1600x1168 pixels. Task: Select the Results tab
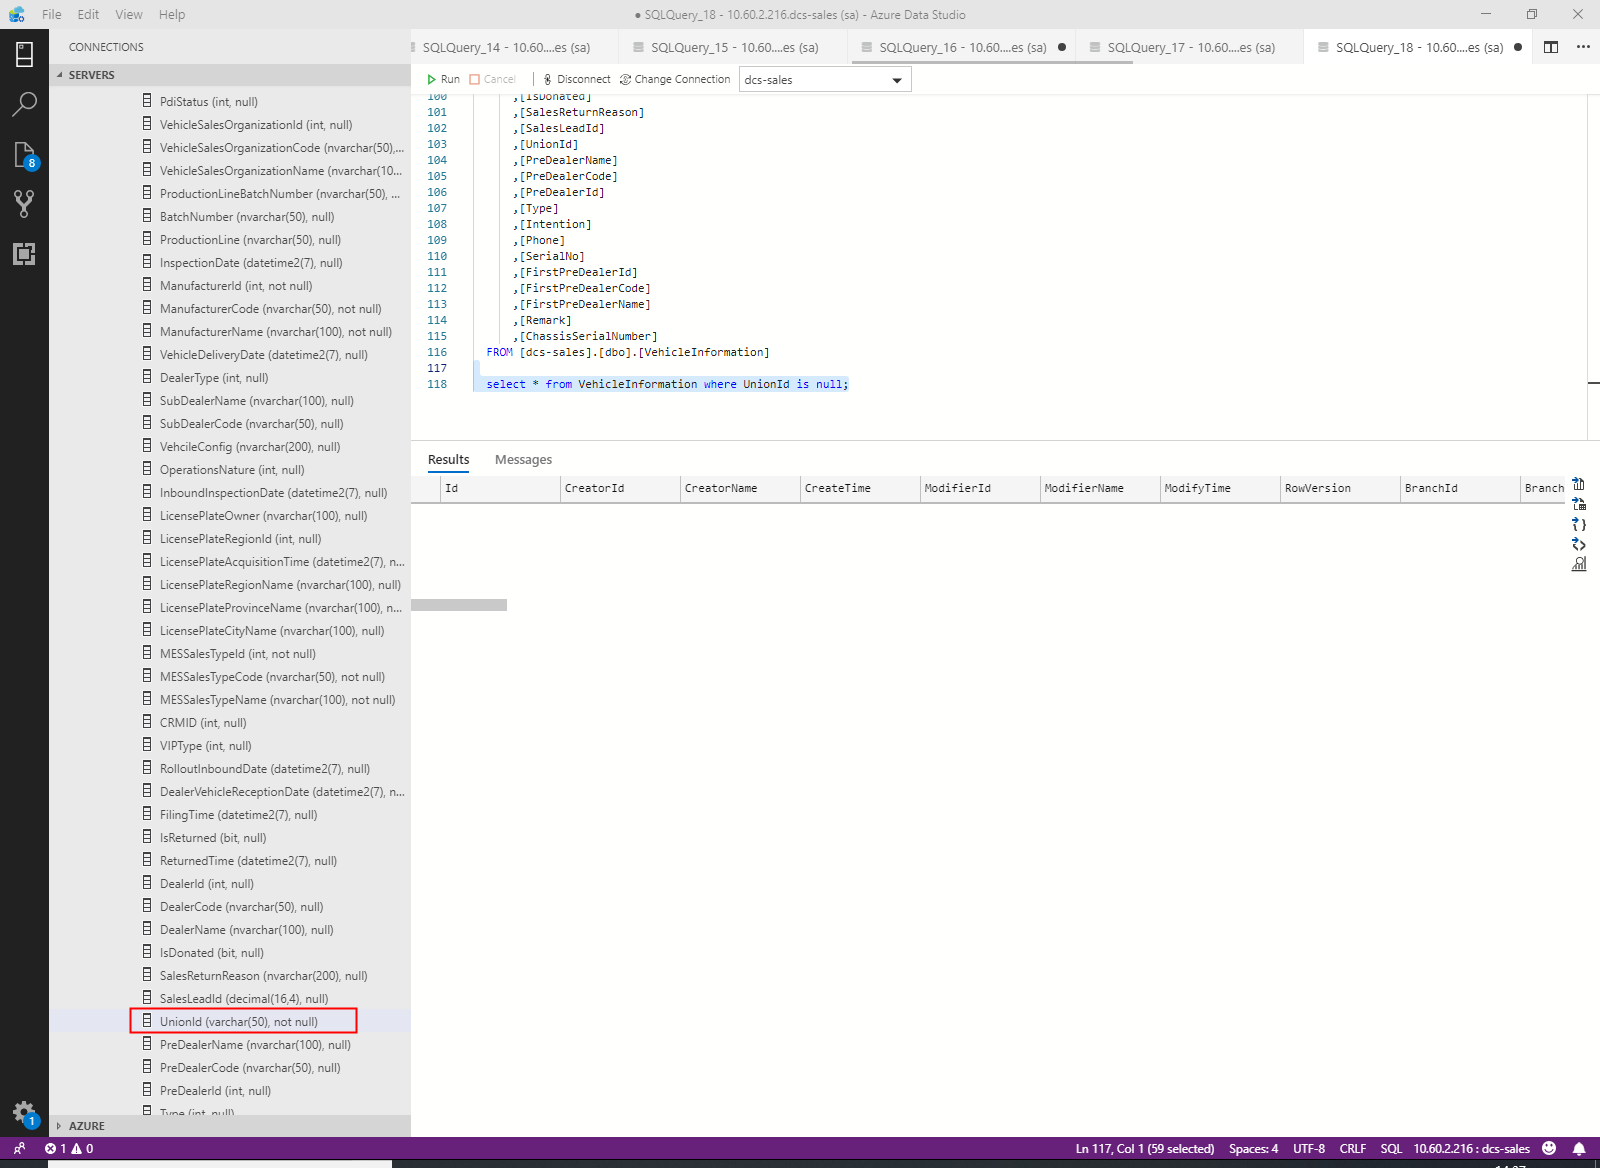(449, 460)
